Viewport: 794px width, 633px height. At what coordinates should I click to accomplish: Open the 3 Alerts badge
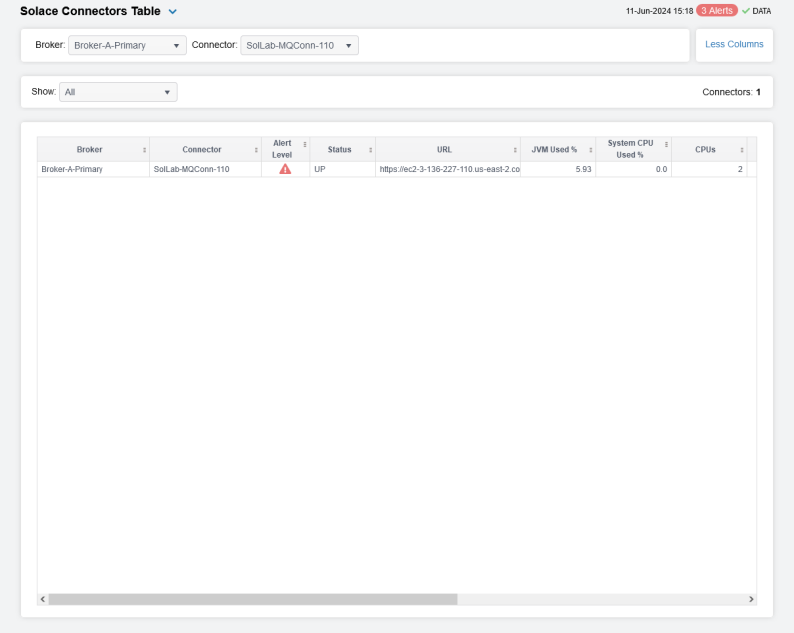coord(717,11)
